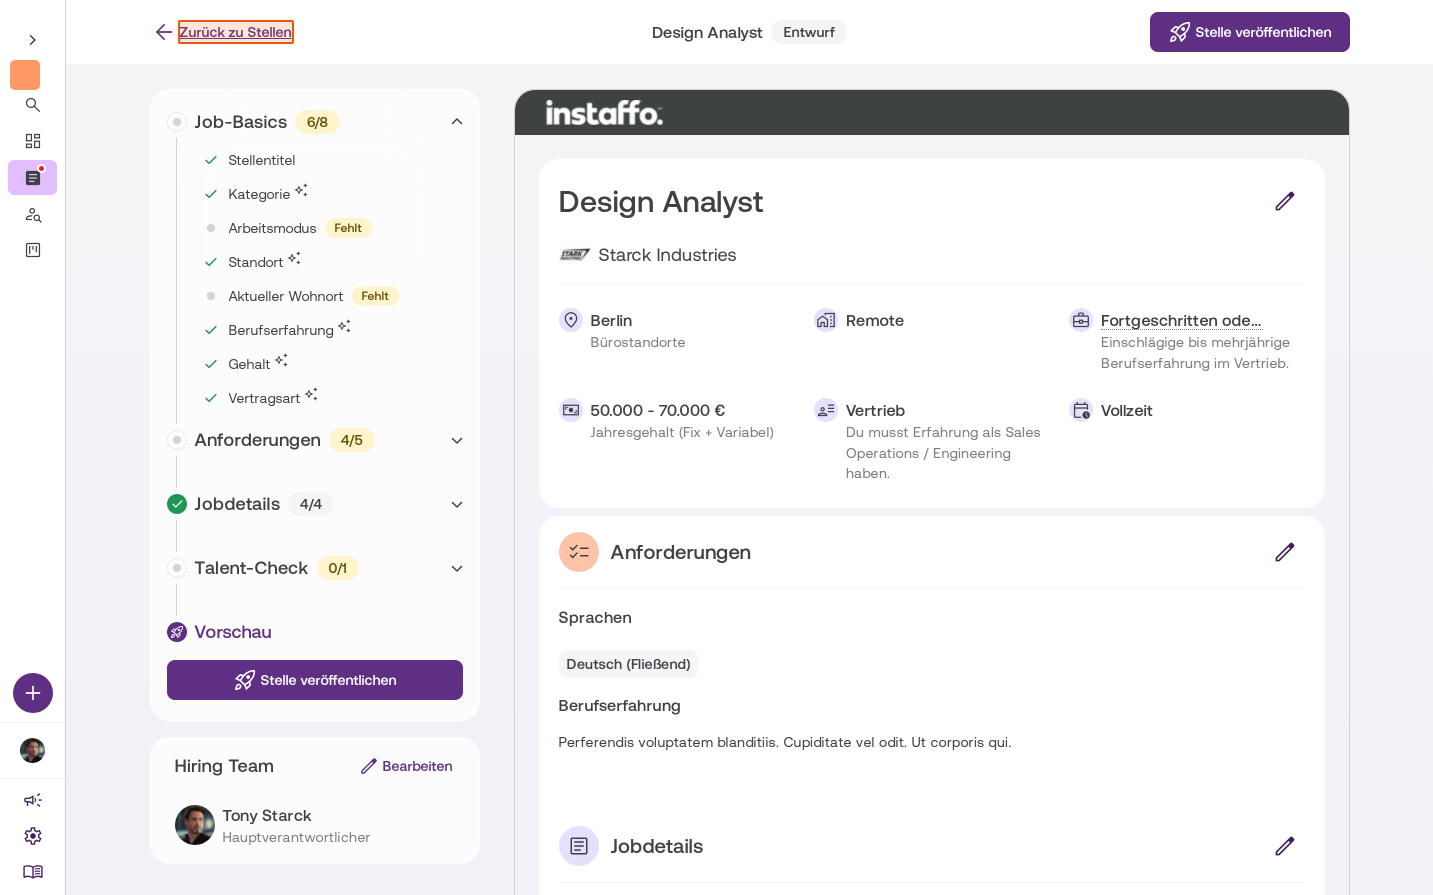Click the back arrow icon at top

(x=164, y=32)
